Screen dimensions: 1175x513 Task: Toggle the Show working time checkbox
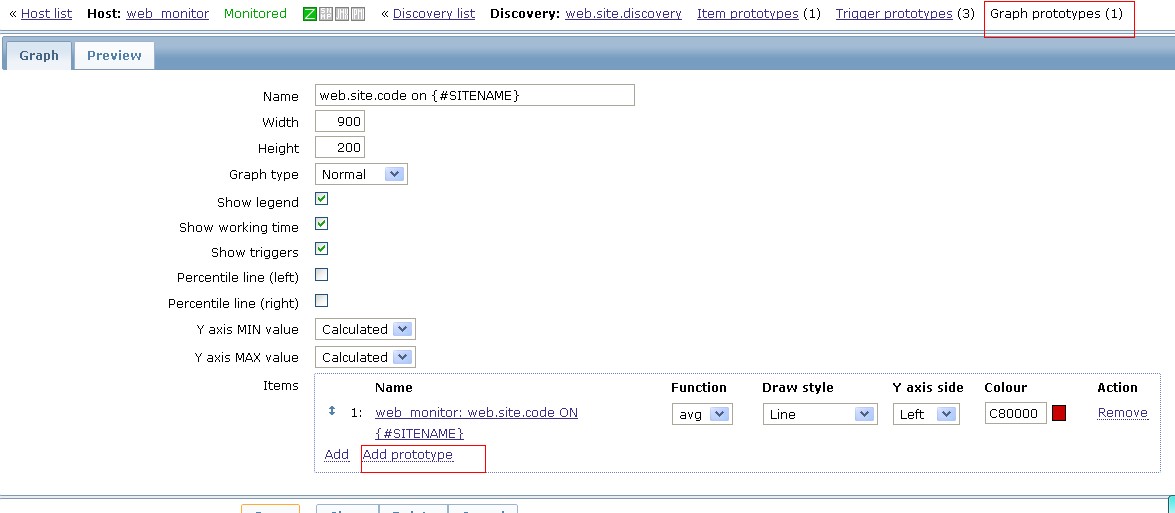coord(321,224)
